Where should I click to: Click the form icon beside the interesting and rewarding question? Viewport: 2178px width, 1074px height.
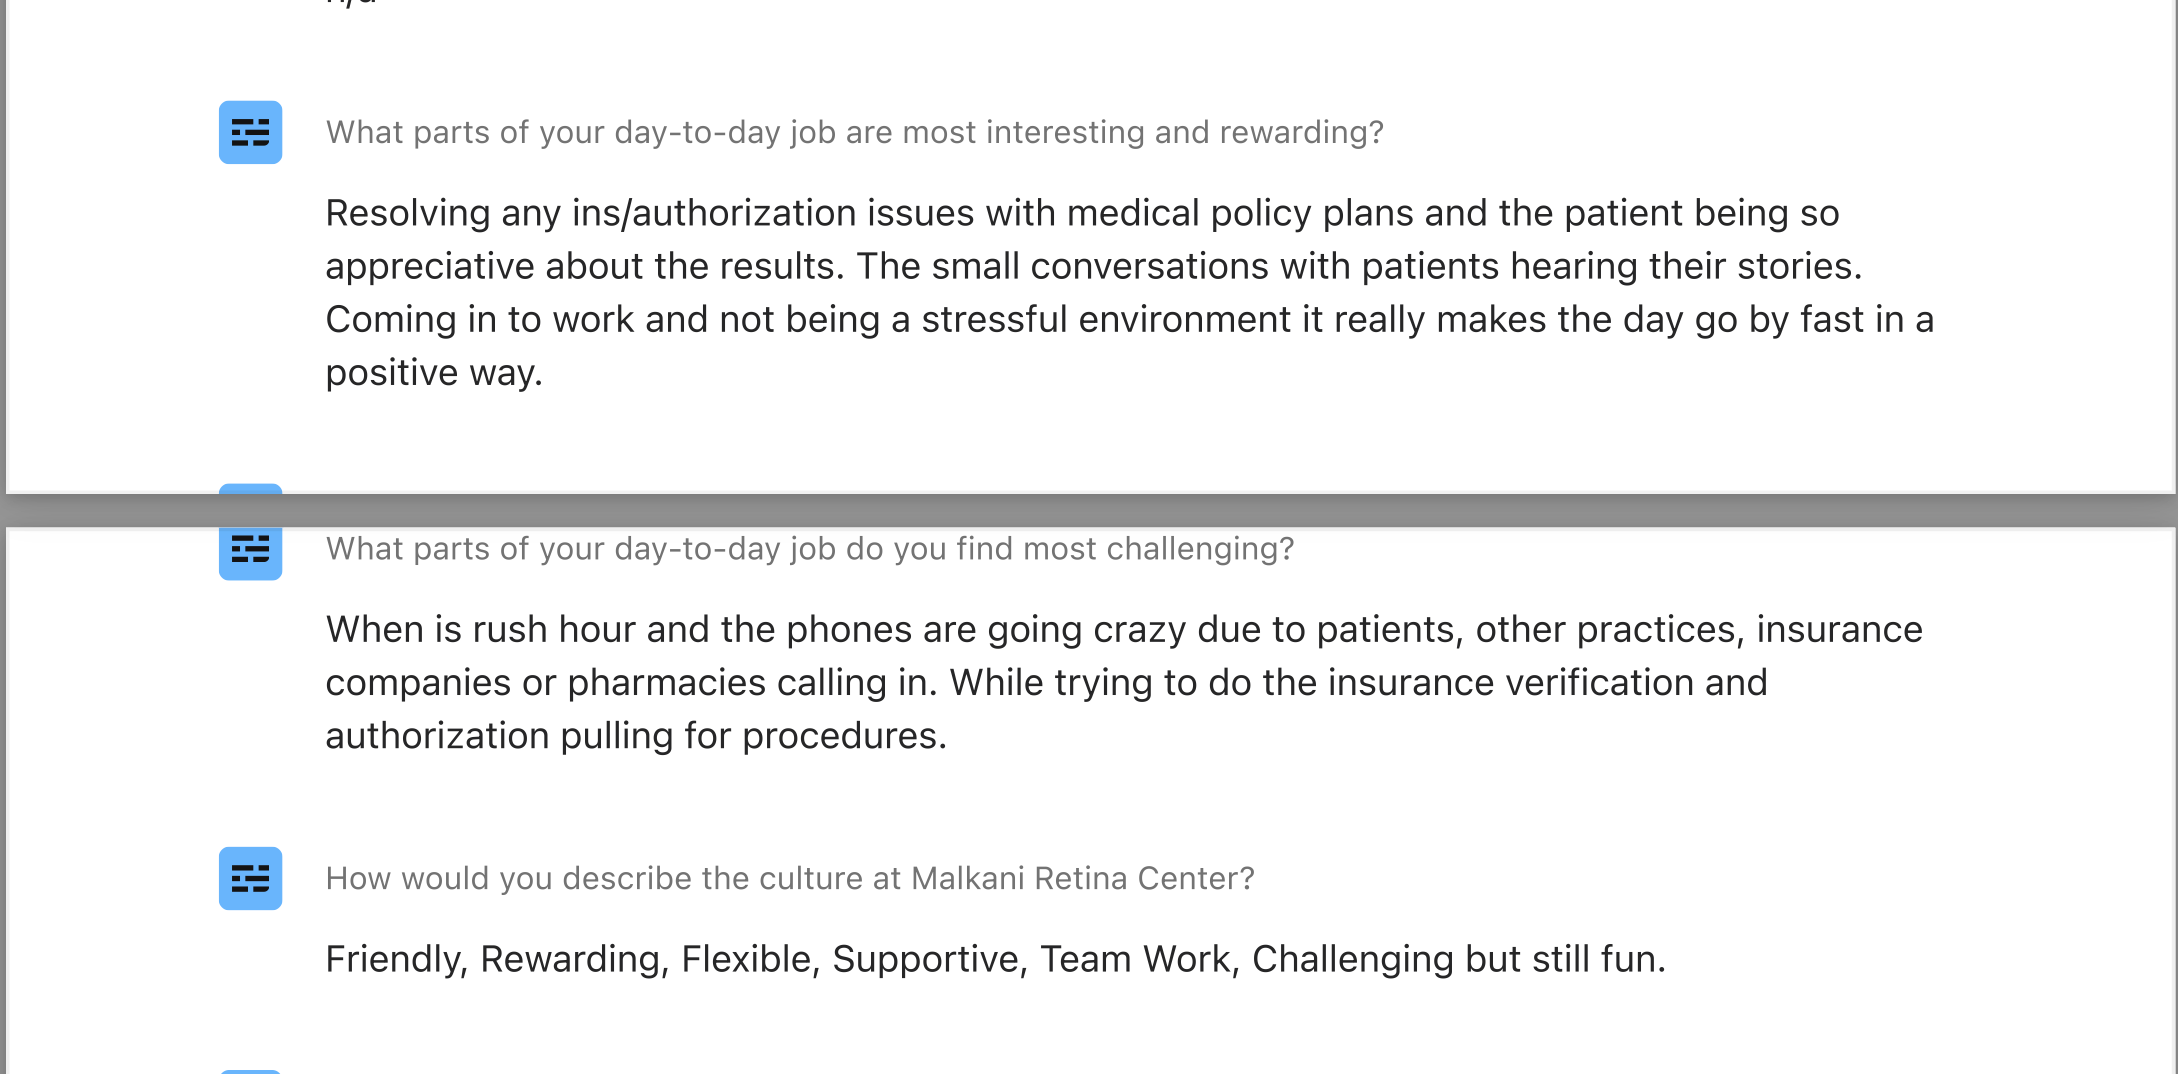coord(250,132)
